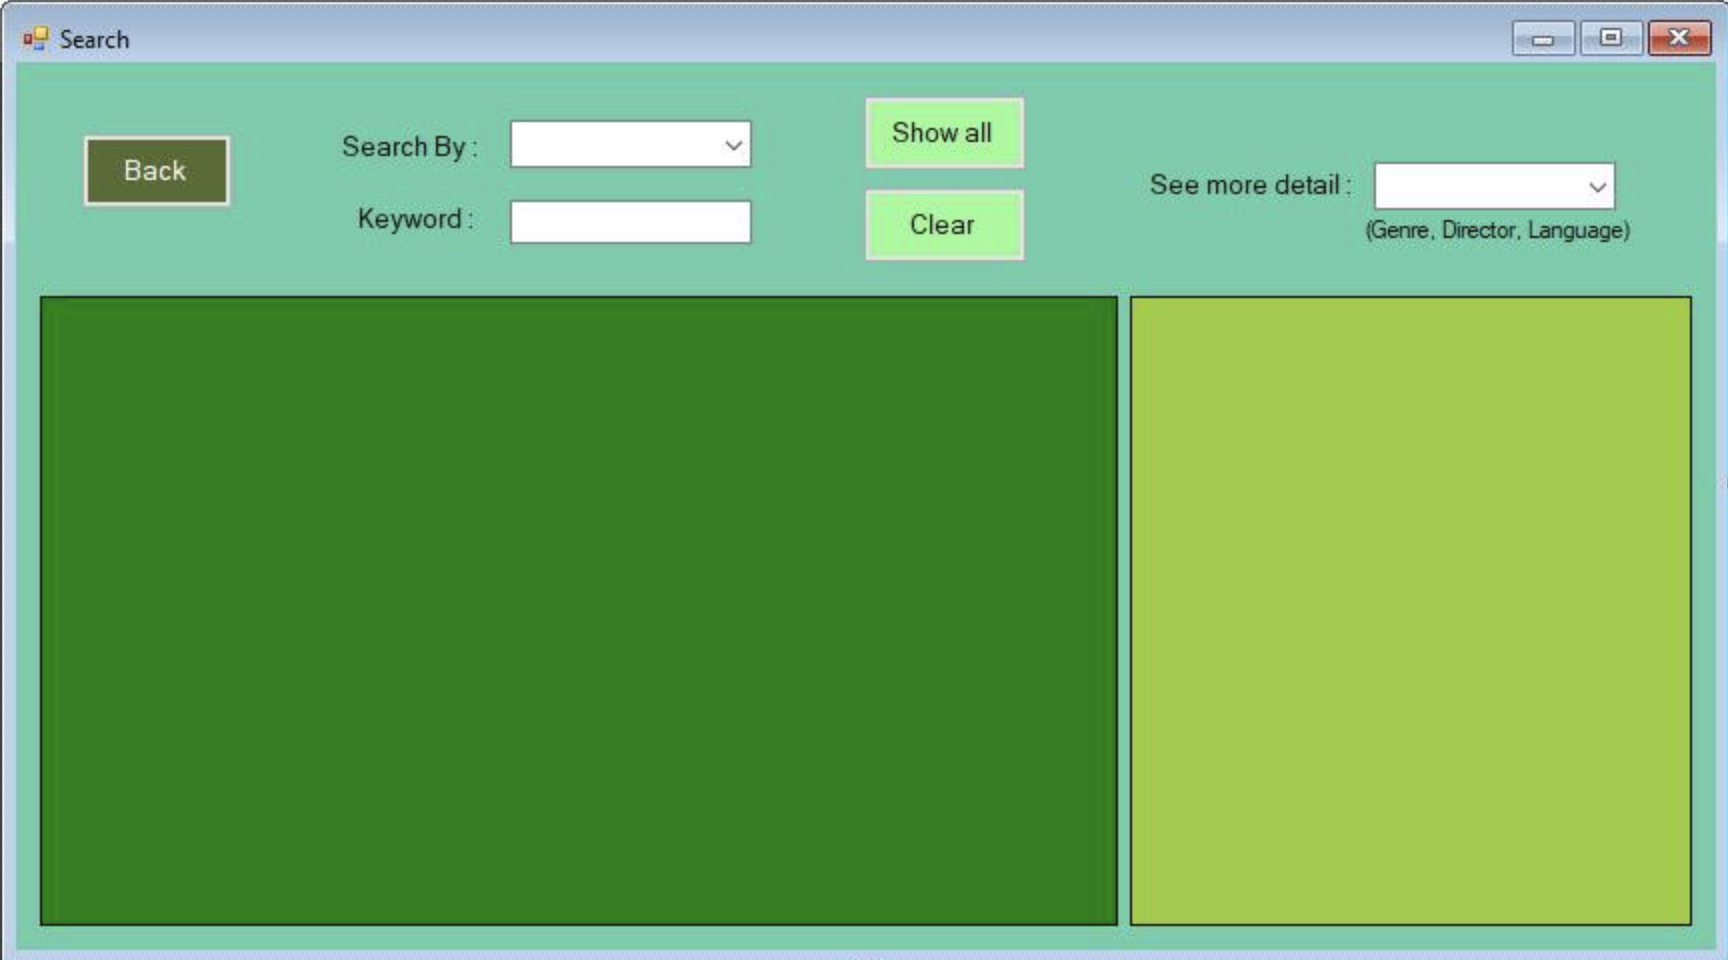Click inside the dark green results panel
This screenshot has width=1728, height=960.
click(x=578, y=610)
